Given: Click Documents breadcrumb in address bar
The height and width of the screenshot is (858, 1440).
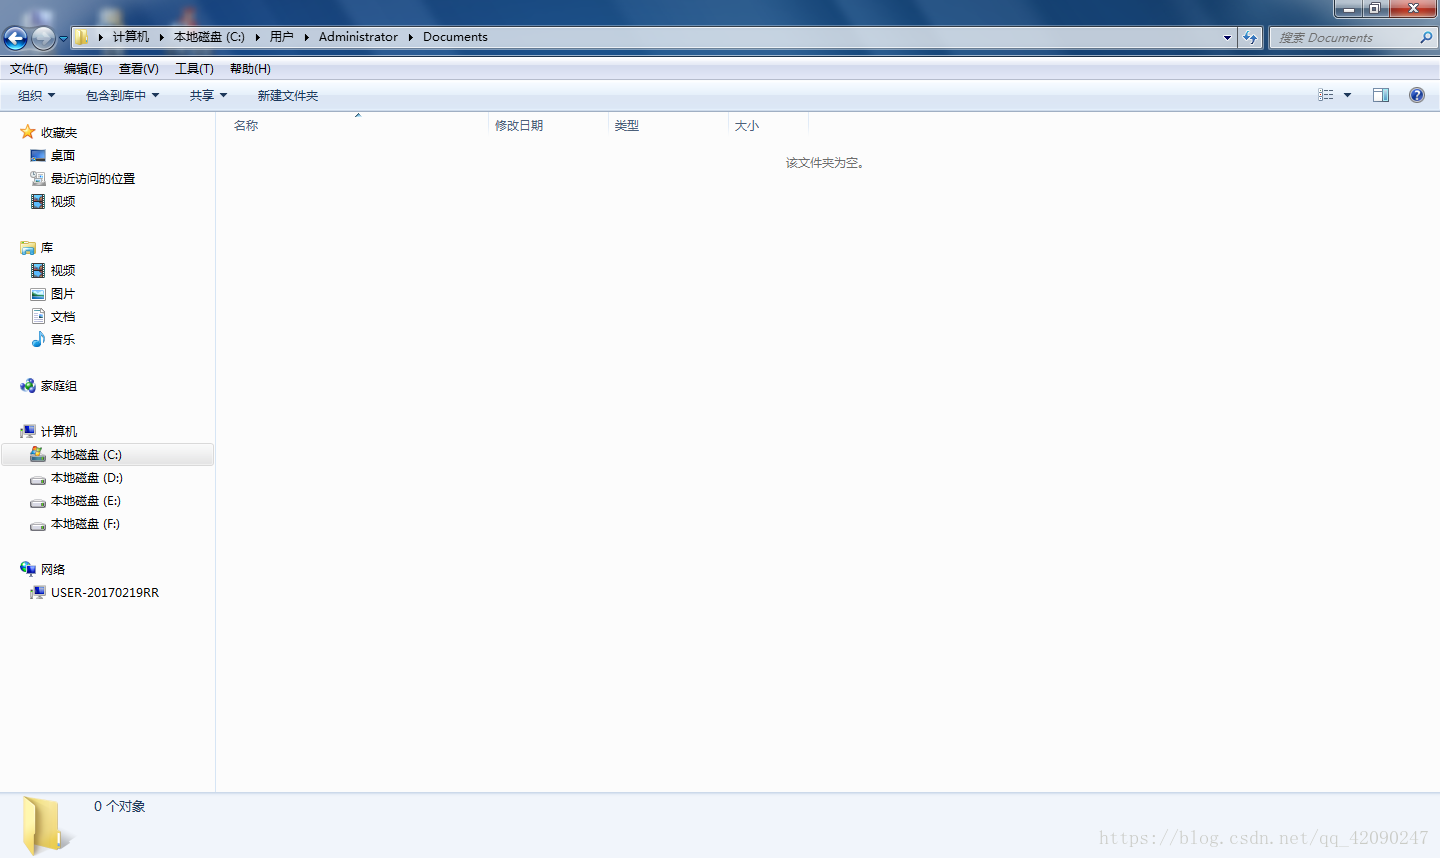Looking at the screenshot, I should click(x=455, y=37).
